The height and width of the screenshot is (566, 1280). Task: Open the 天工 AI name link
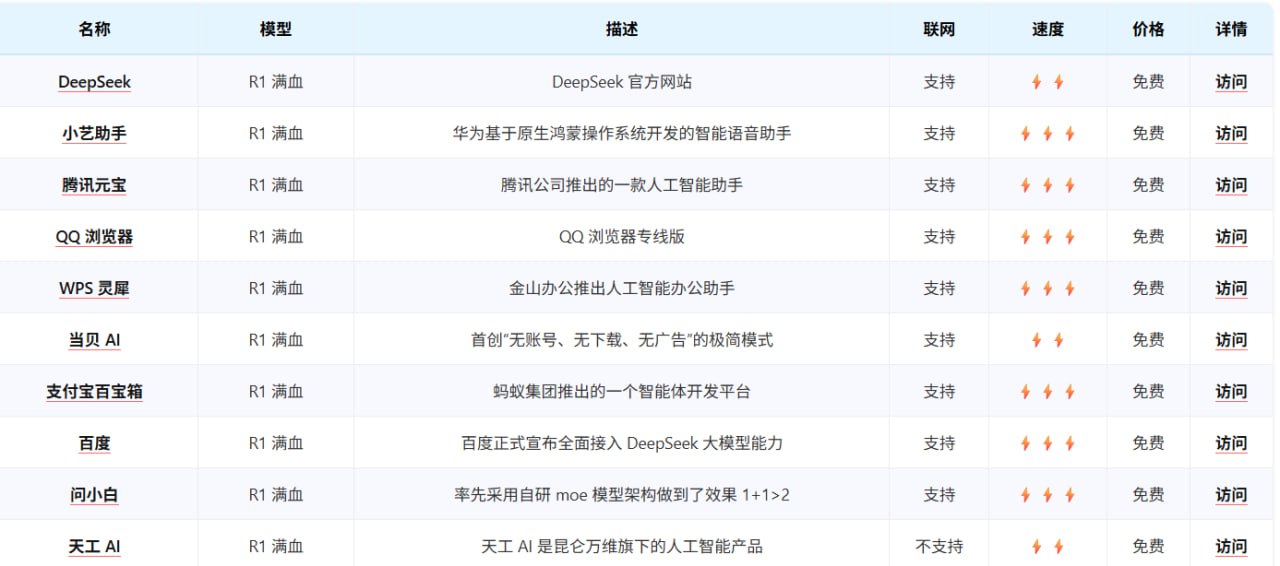pyautogui.click(x=94, y=547)
